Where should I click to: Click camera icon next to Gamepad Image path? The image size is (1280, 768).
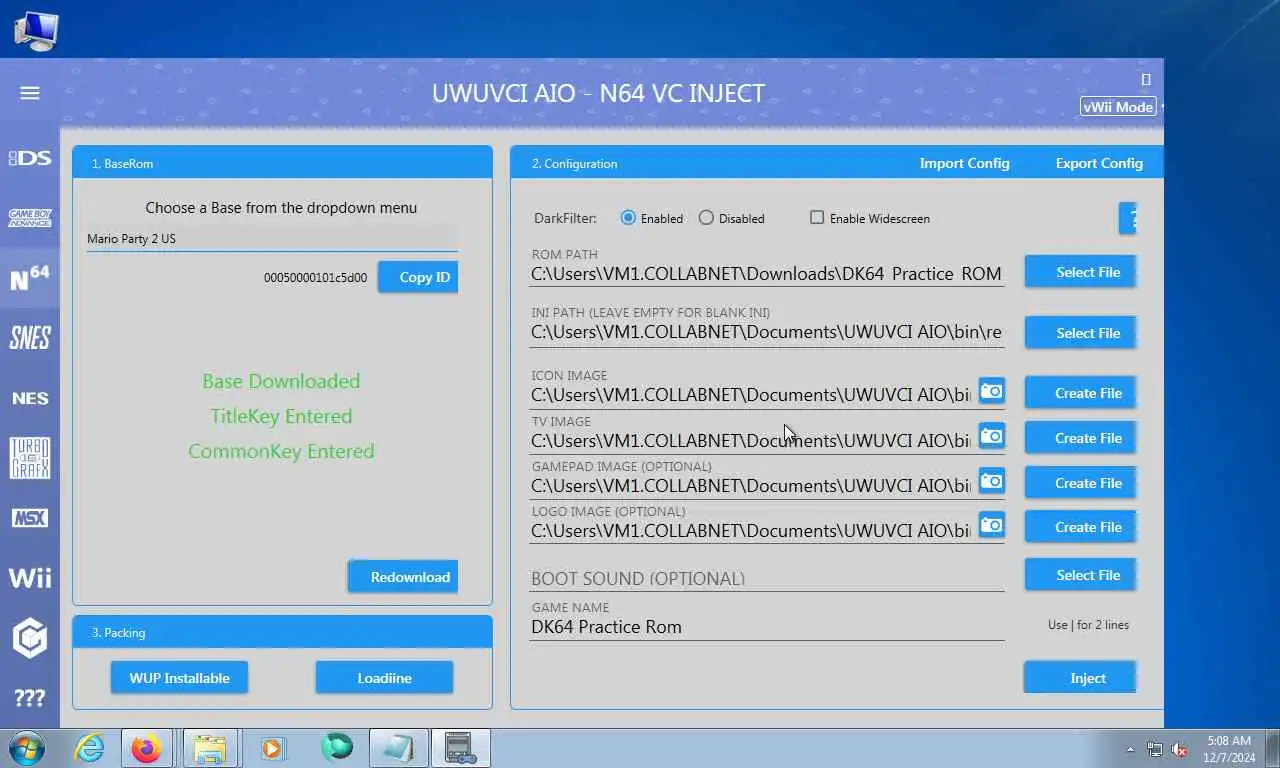coord(991,481)
